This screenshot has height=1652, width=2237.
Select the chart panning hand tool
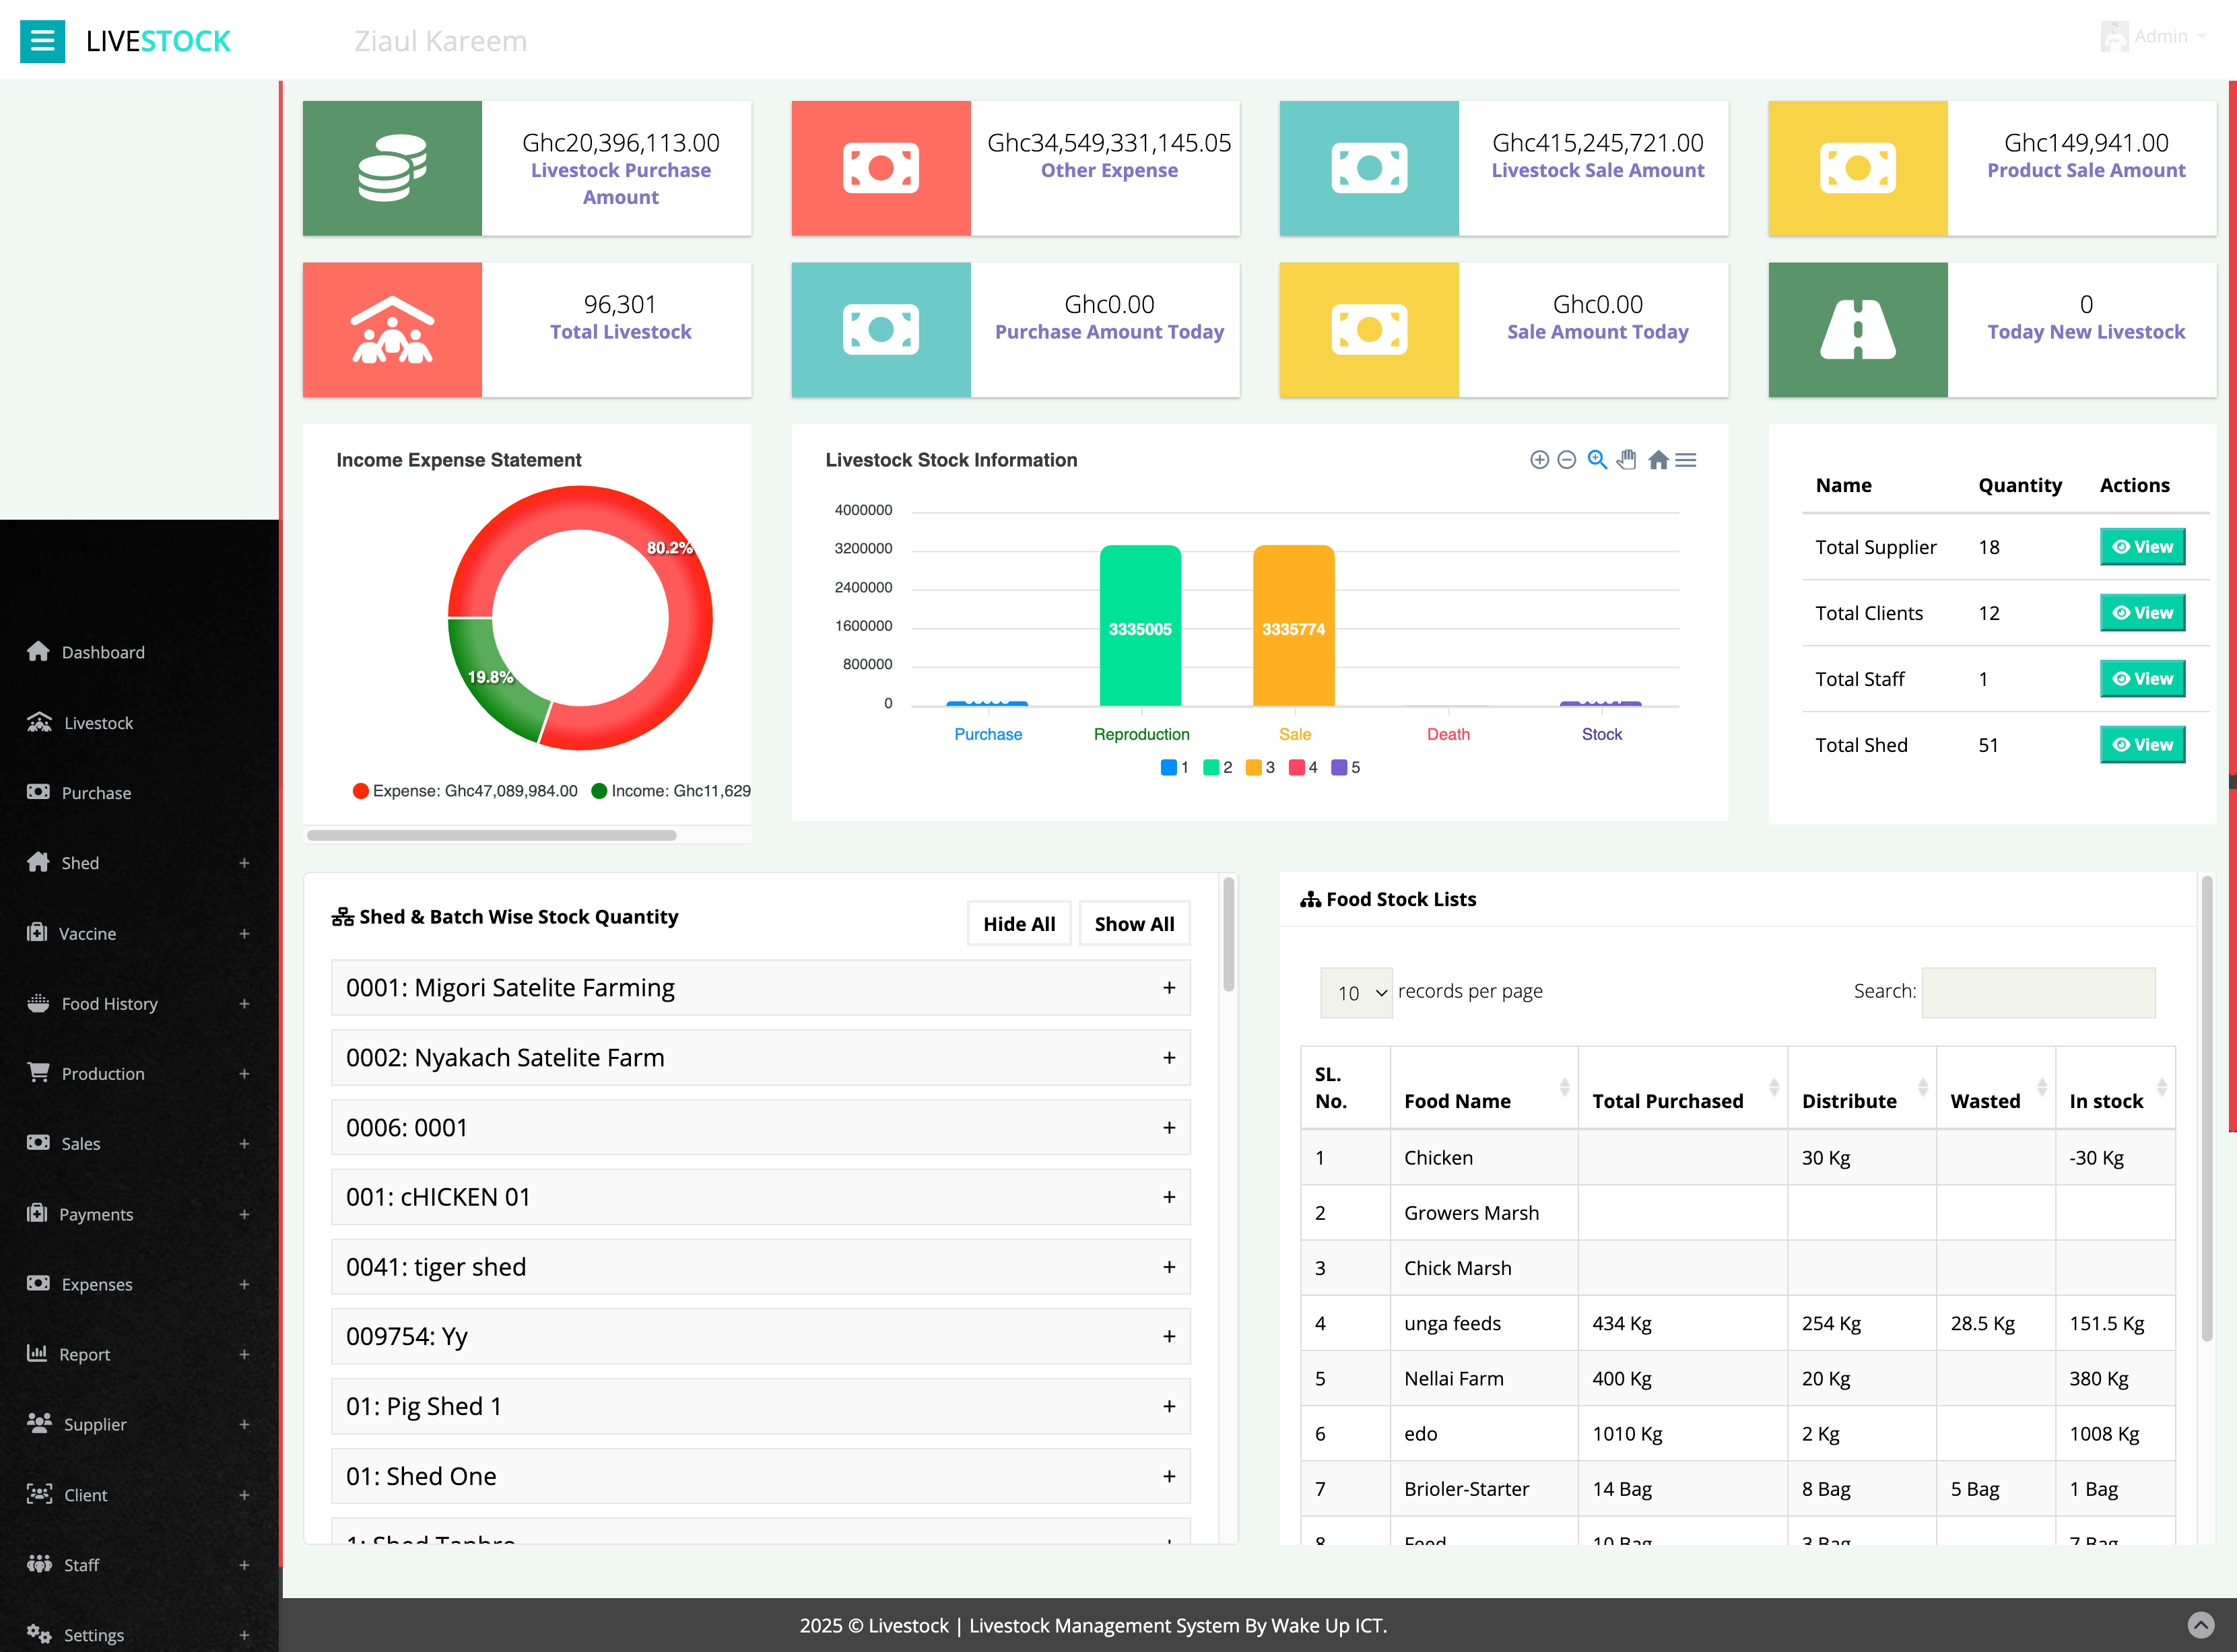pos(1627,460)
